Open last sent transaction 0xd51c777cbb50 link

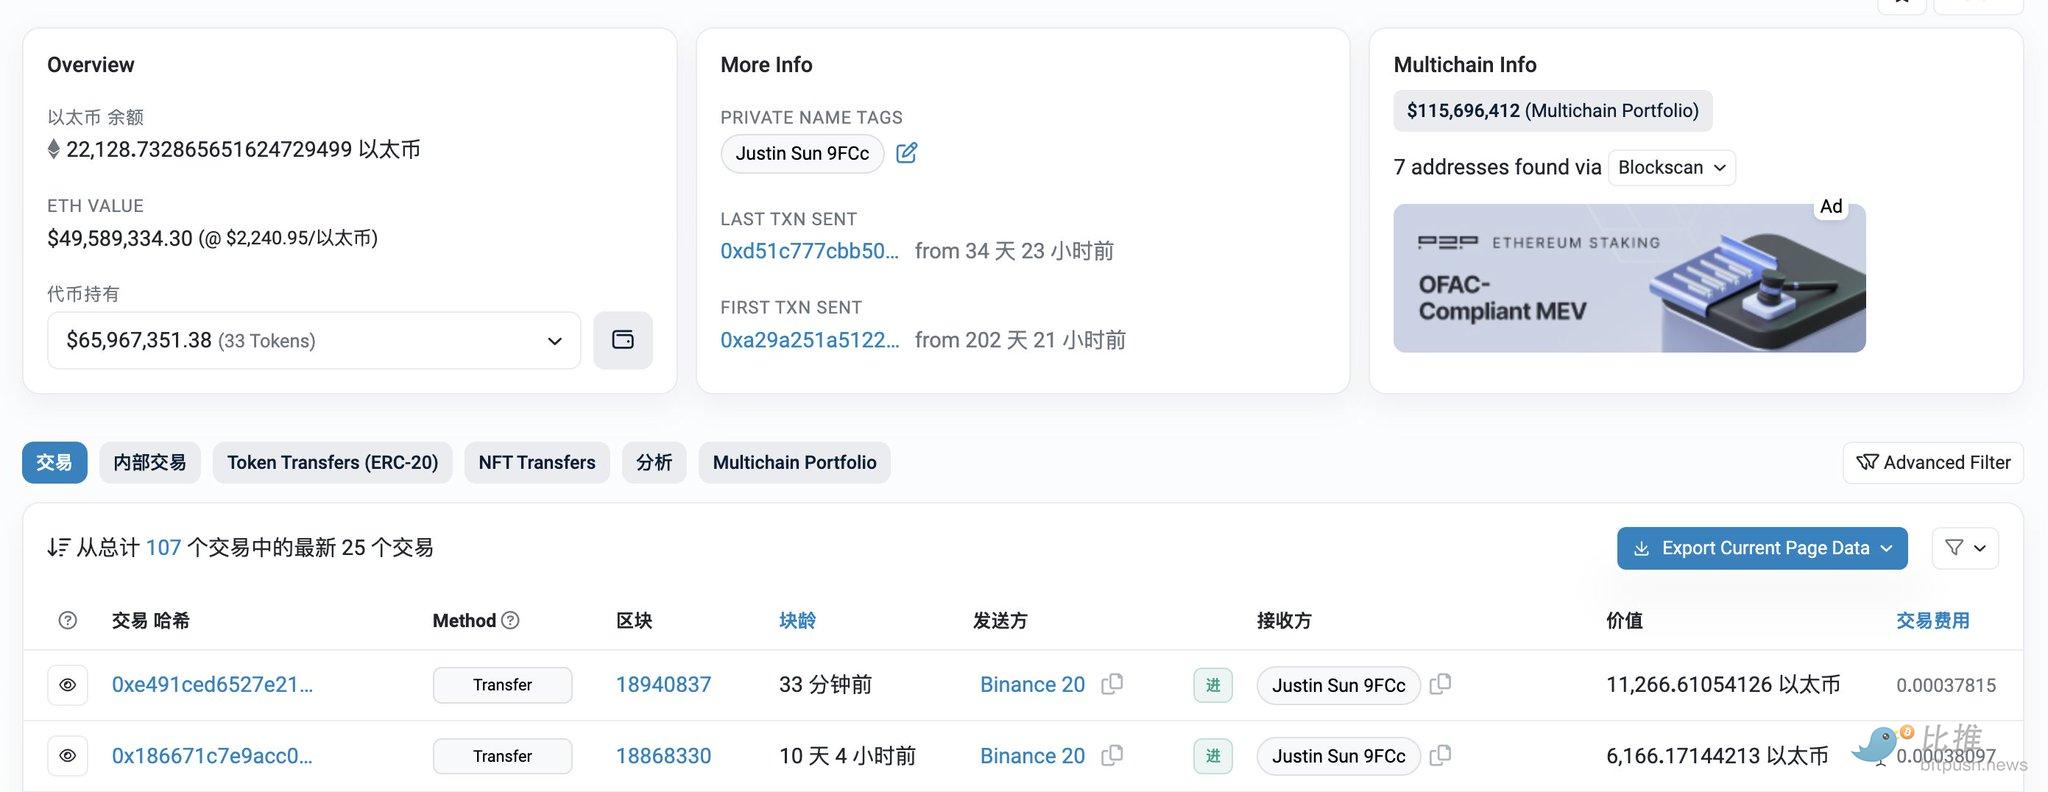[809, 251]
